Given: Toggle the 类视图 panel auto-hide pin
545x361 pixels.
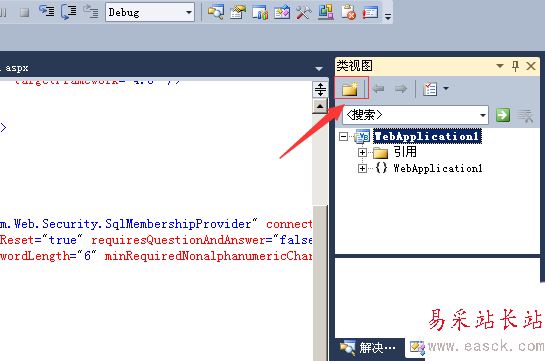Looking at the screenshot, I should (515, 66).
